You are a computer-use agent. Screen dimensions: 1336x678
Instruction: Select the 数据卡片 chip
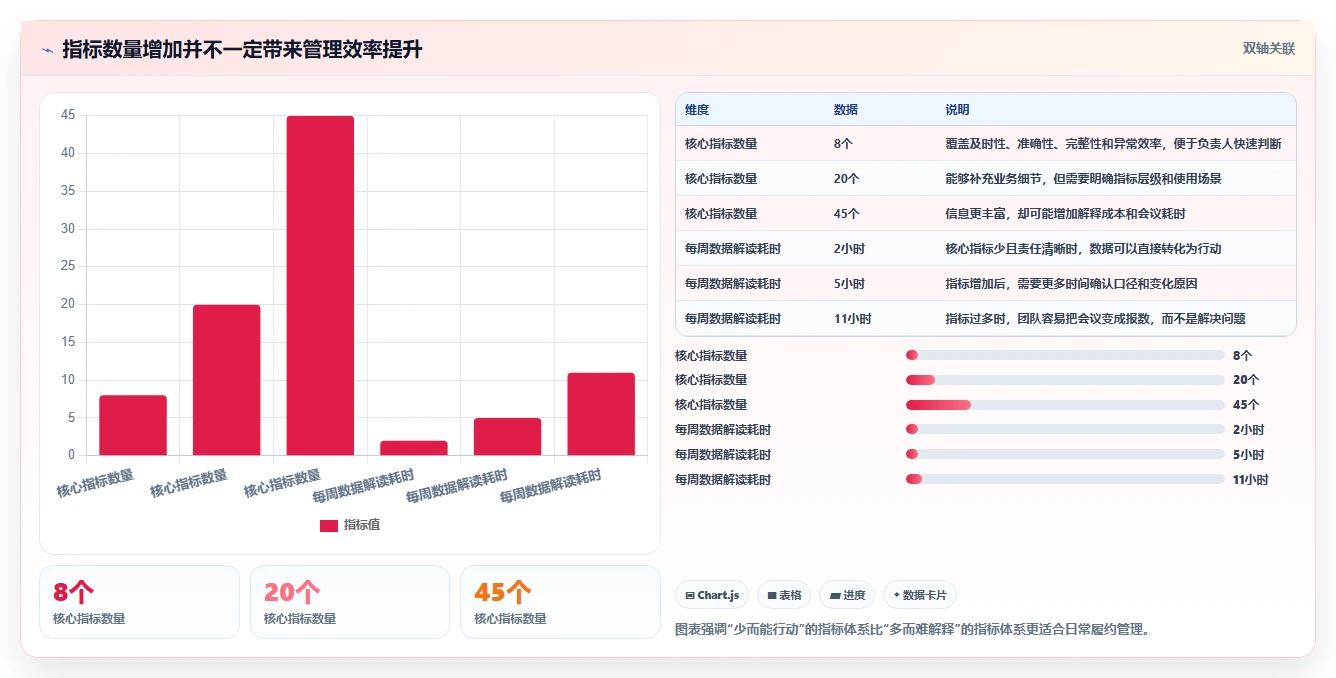(919, 595)
